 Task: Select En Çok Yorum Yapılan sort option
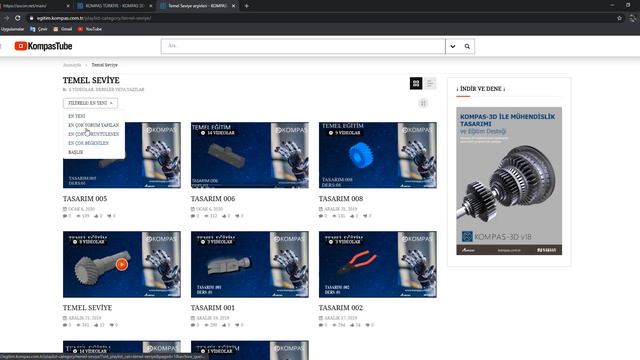(93, 125)
